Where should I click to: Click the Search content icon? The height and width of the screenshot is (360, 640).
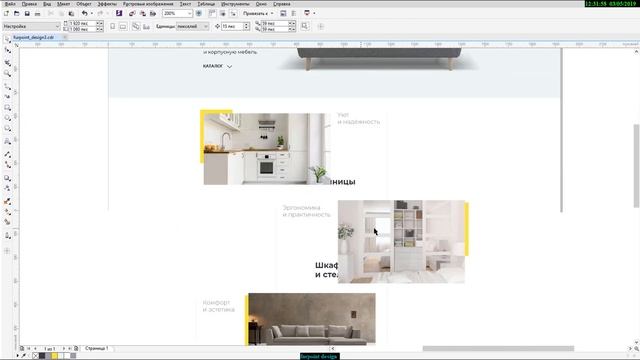tap(119, 13)
